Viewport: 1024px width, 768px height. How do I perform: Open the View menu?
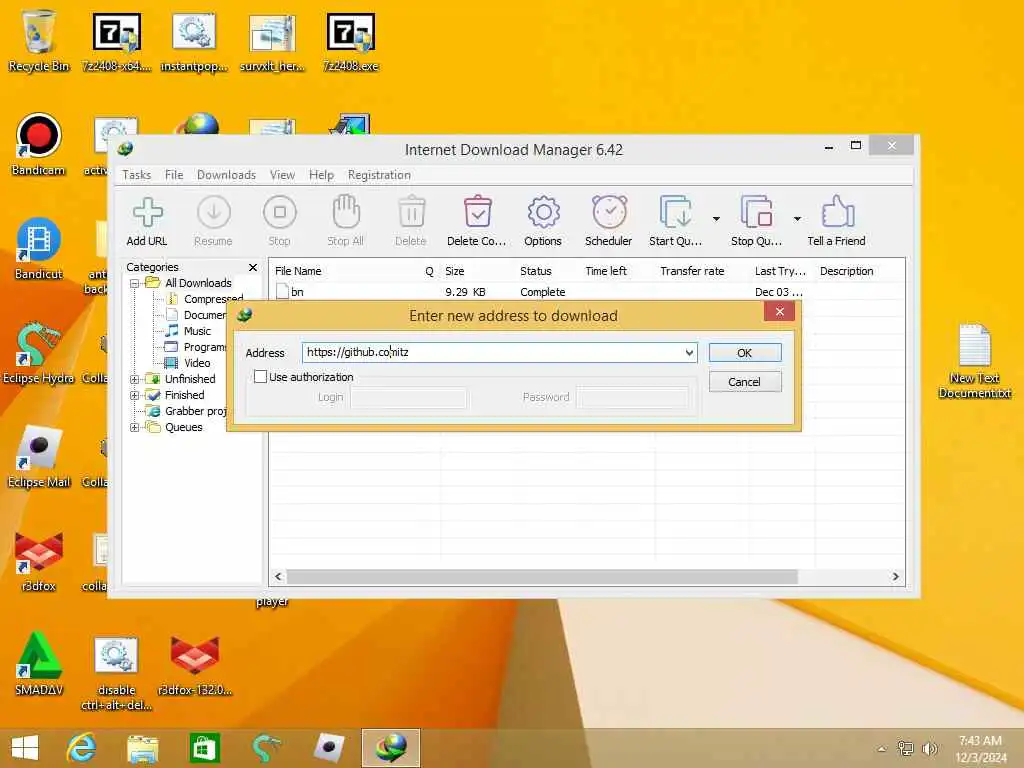(x=282, y=175)
